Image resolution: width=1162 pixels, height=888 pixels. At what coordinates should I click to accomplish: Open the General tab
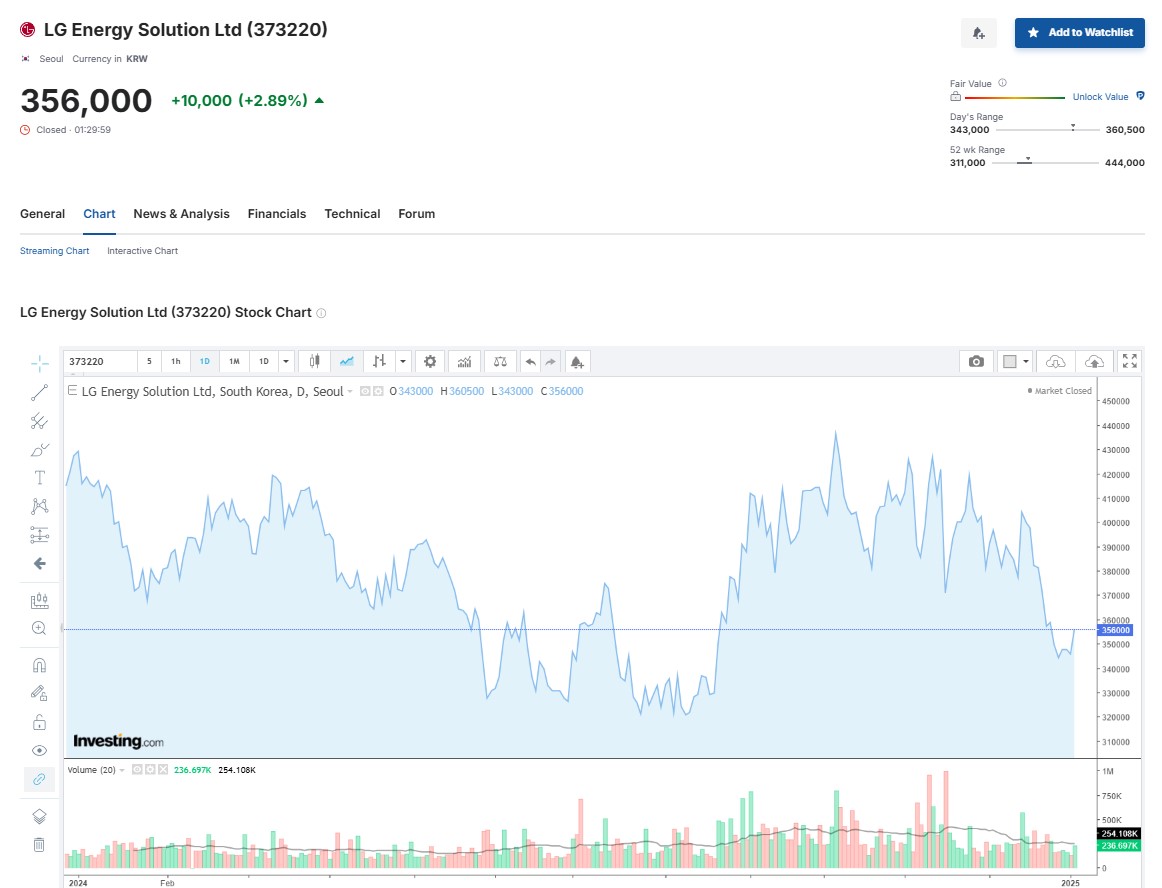tap(42, 213)
